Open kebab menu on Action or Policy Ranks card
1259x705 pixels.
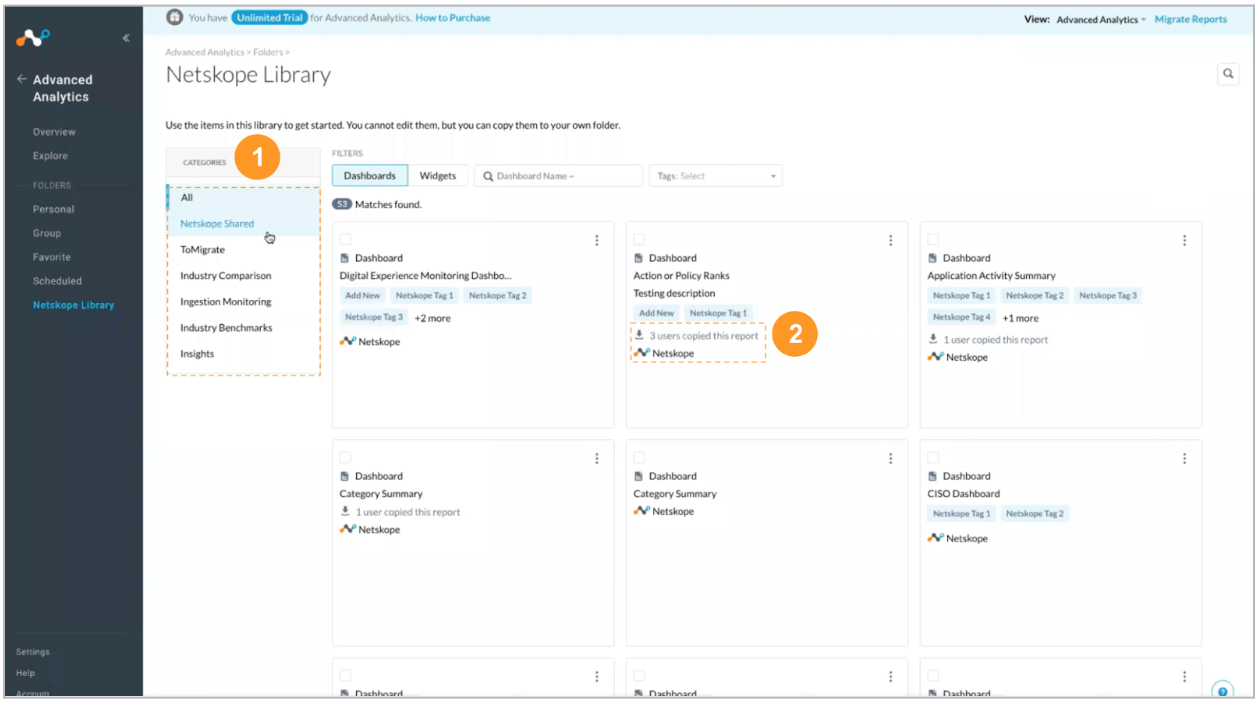(x=891, y=240)
